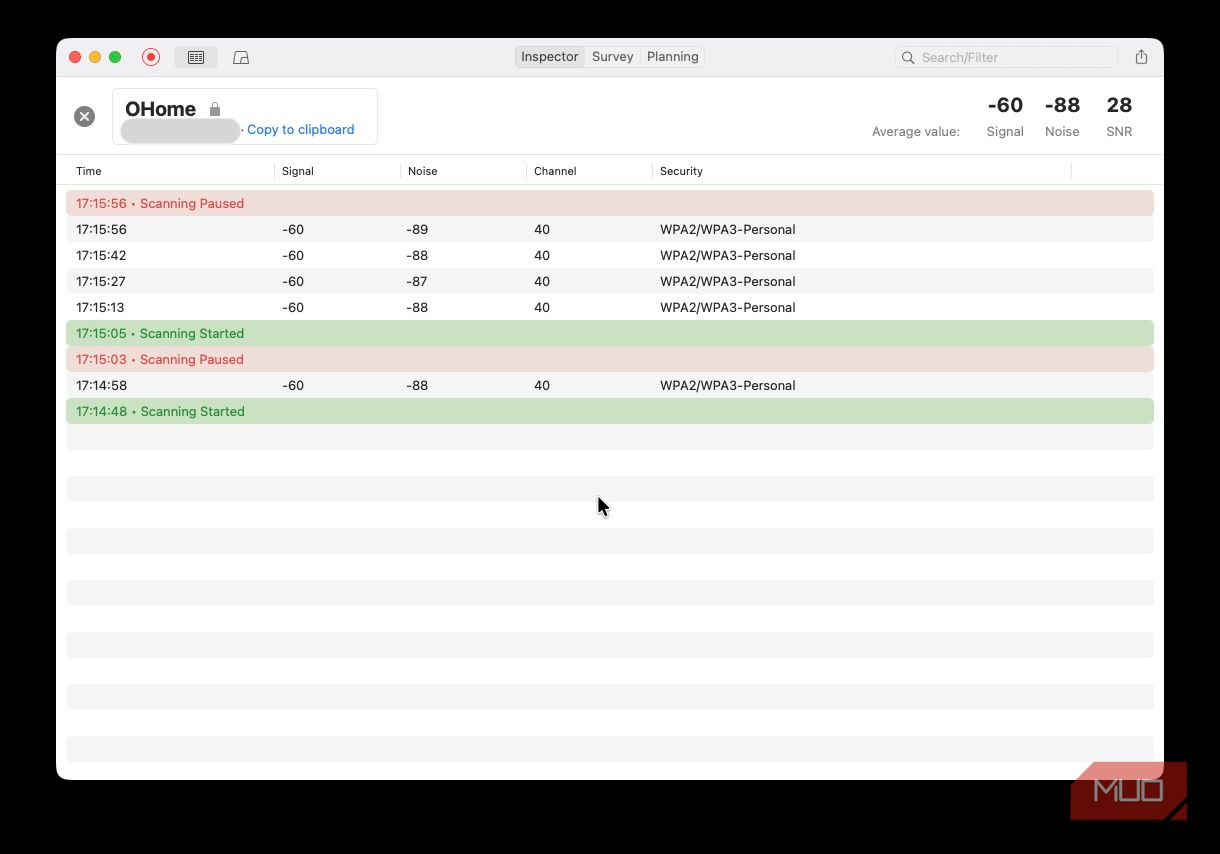This screenshot has height=854, width=1220.
Task: Sort by the Noise column header
Action: (x=464, y=171)
